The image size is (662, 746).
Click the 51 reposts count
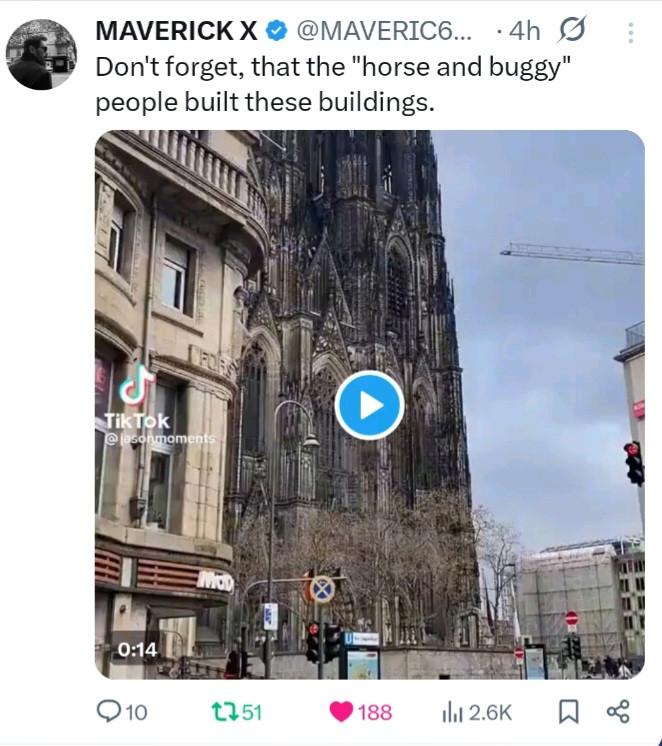coord(252,712)
